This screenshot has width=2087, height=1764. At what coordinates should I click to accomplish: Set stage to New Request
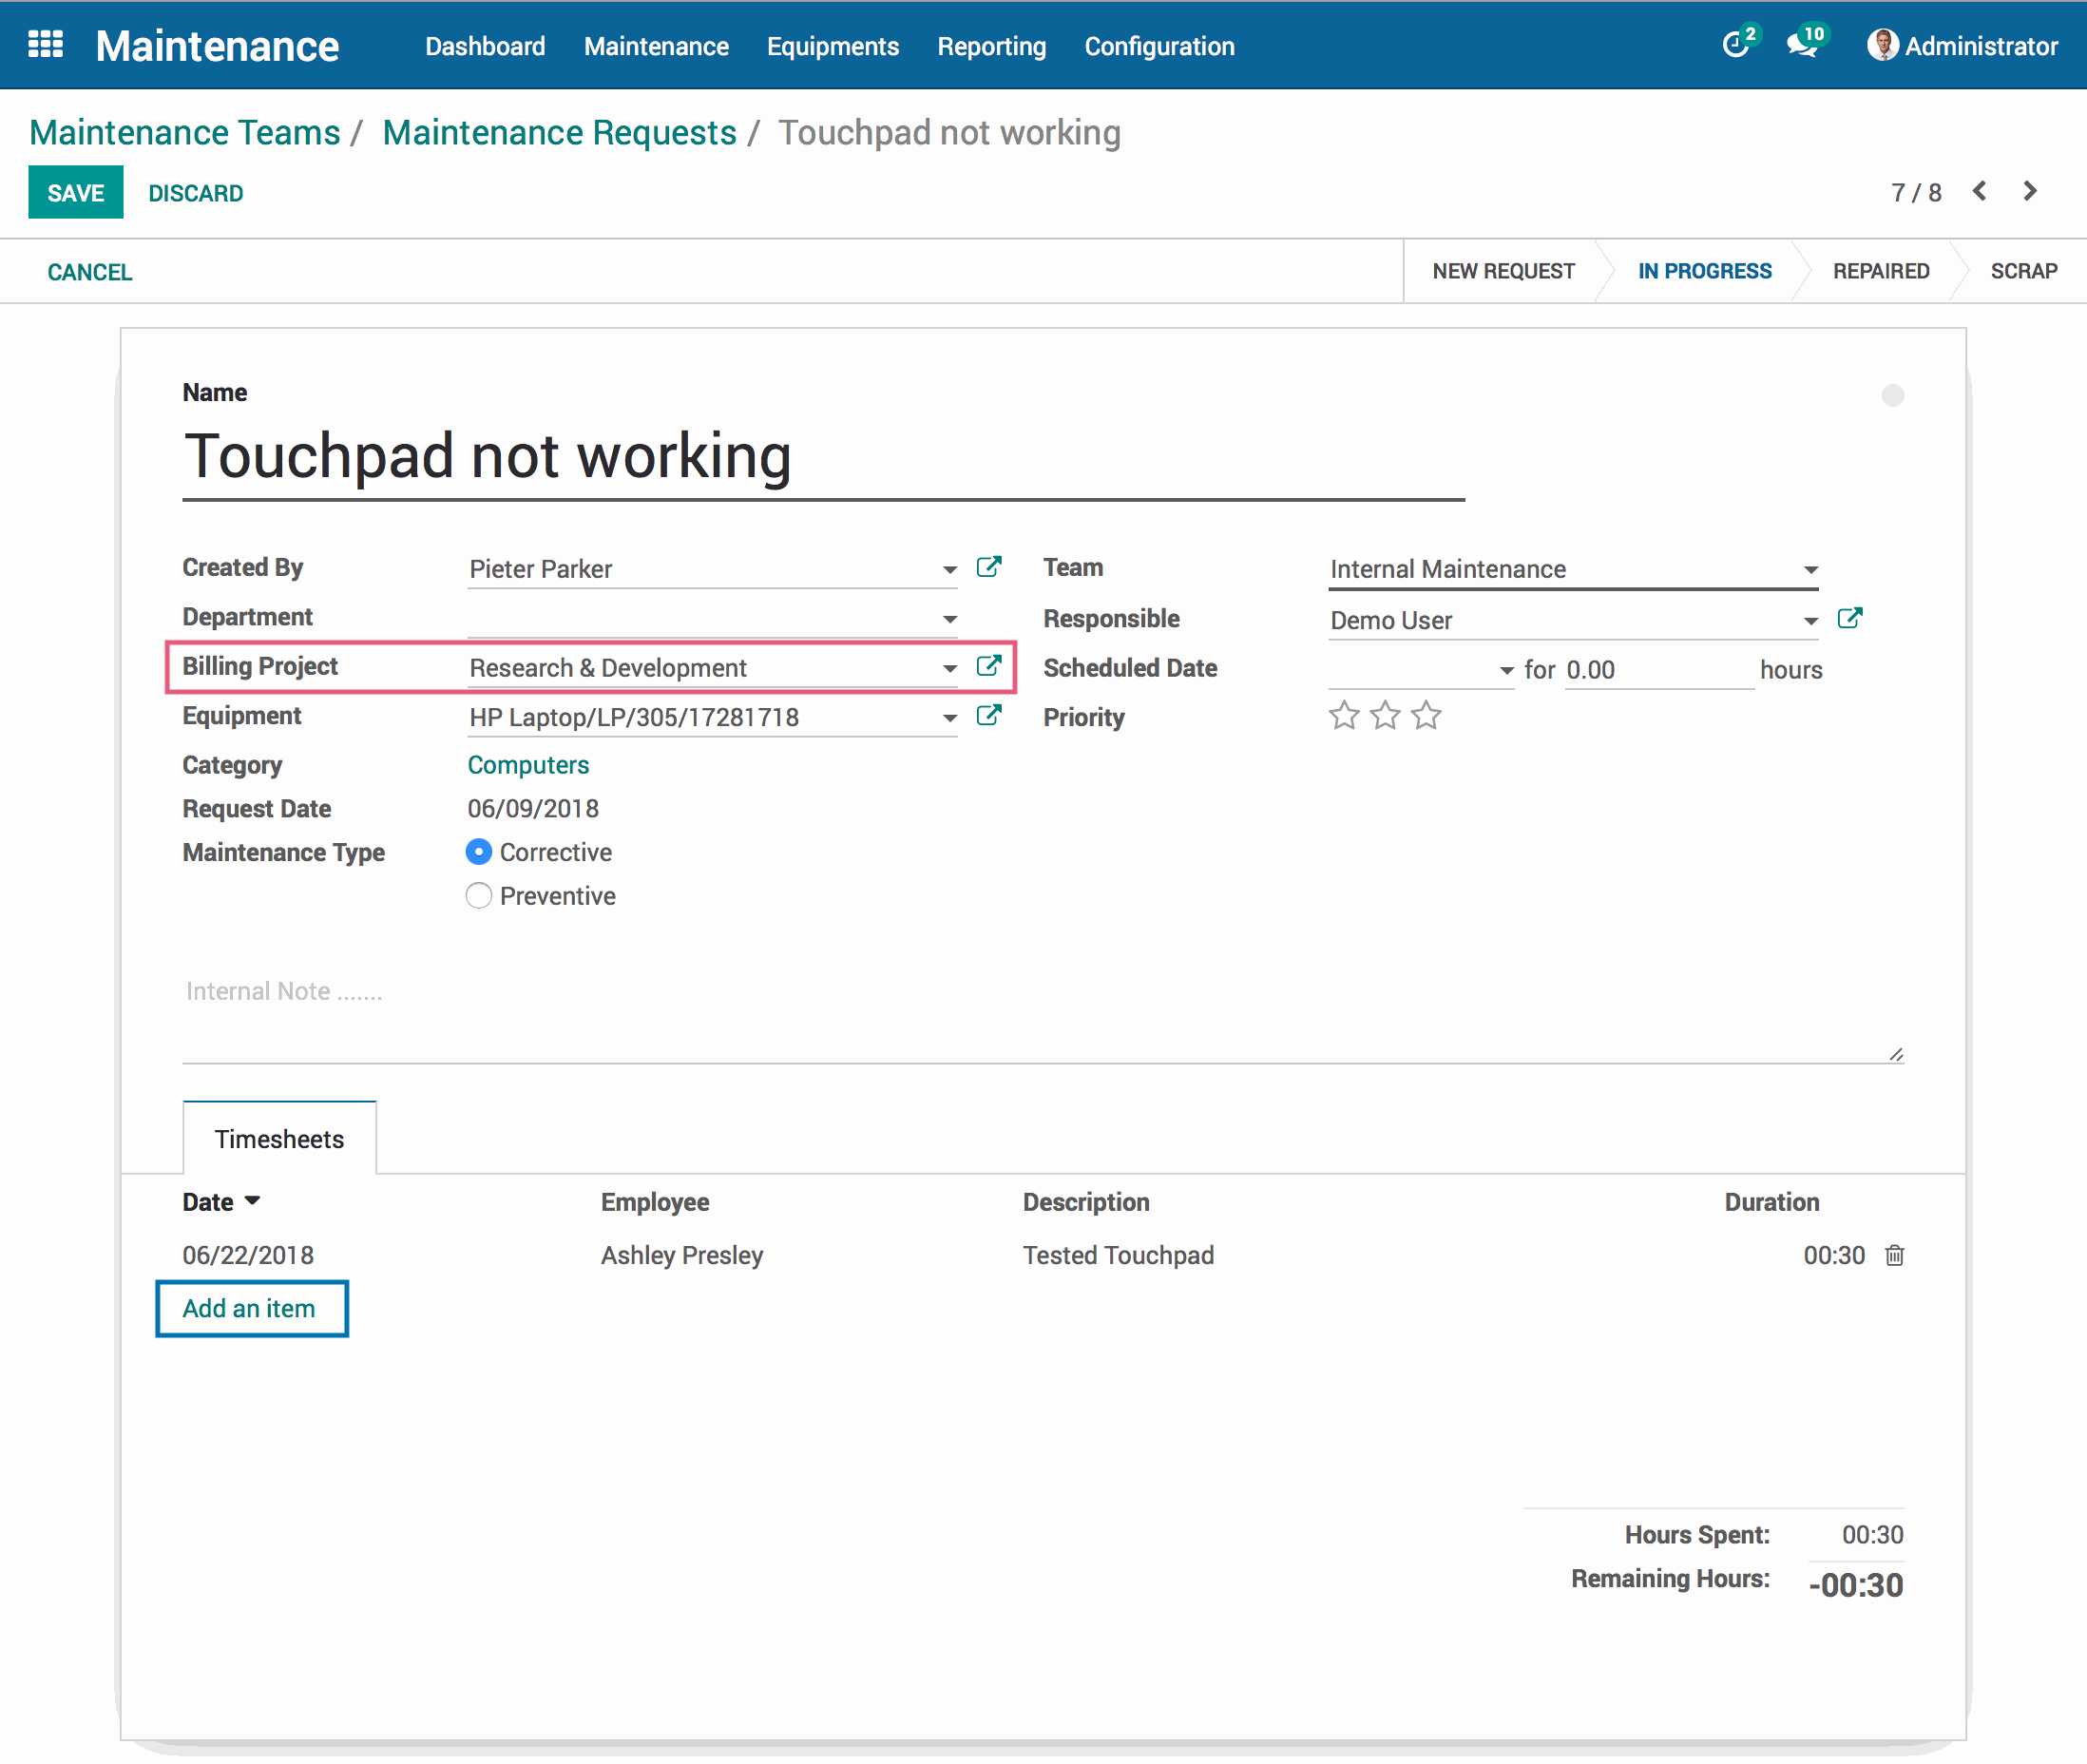coord(1503,271)
